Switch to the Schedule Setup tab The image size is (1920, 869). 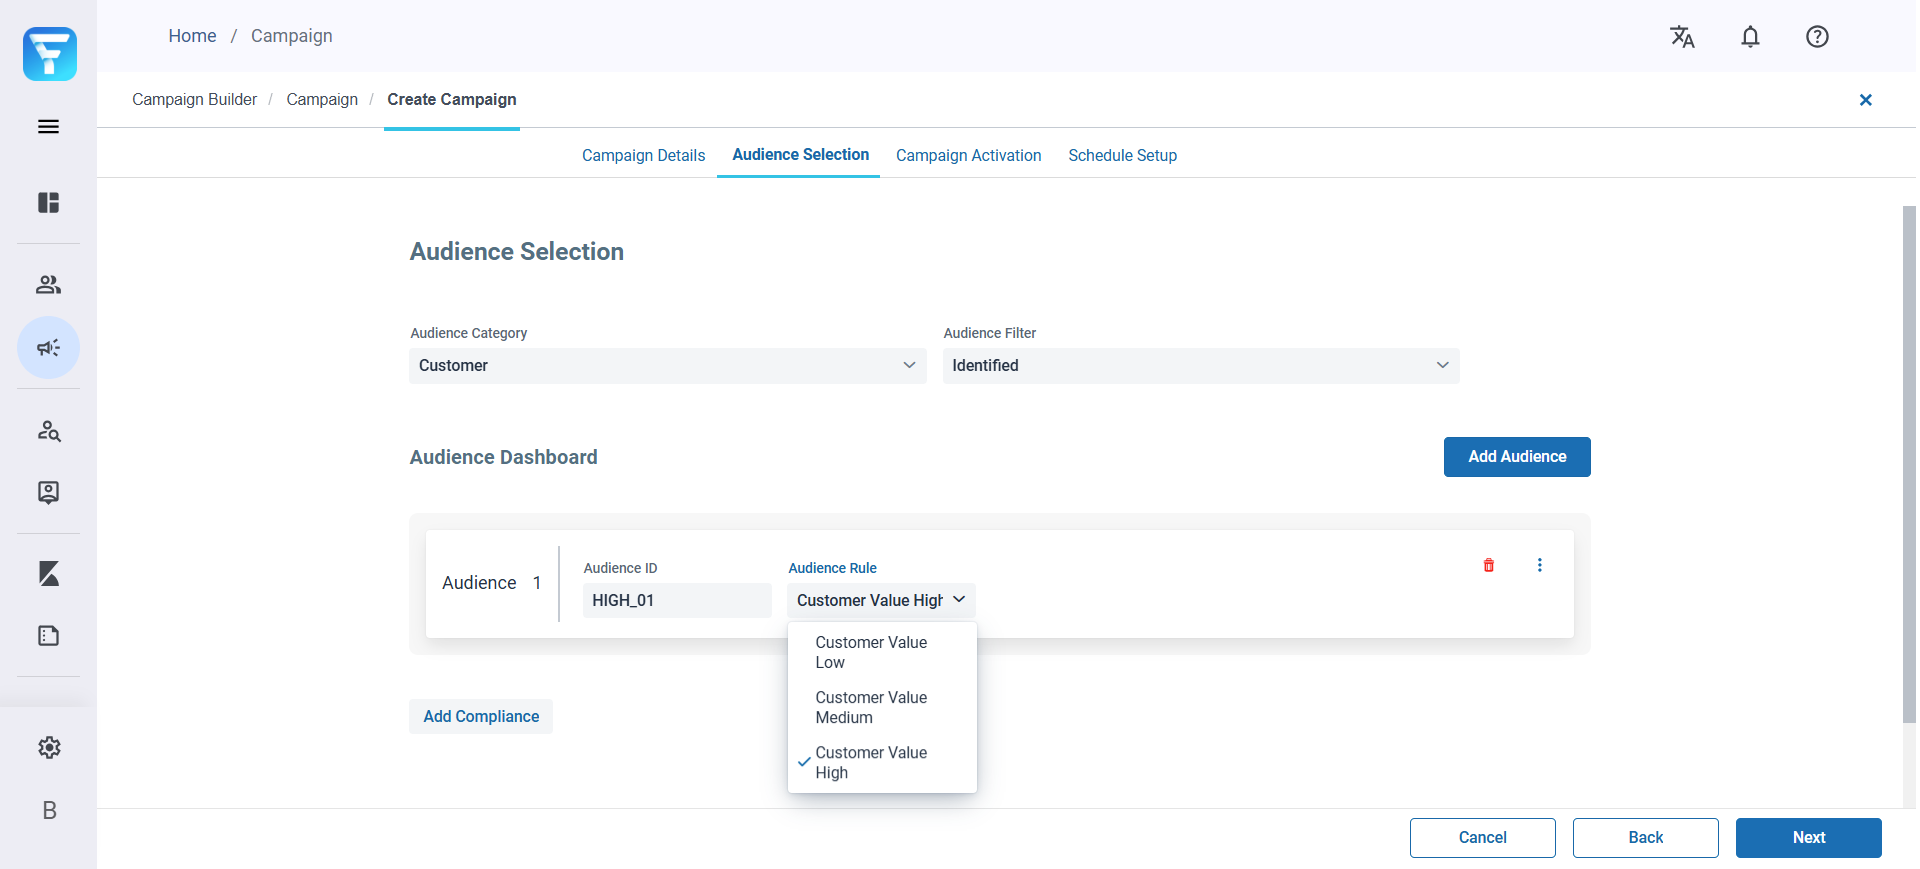coord(1122,156)
